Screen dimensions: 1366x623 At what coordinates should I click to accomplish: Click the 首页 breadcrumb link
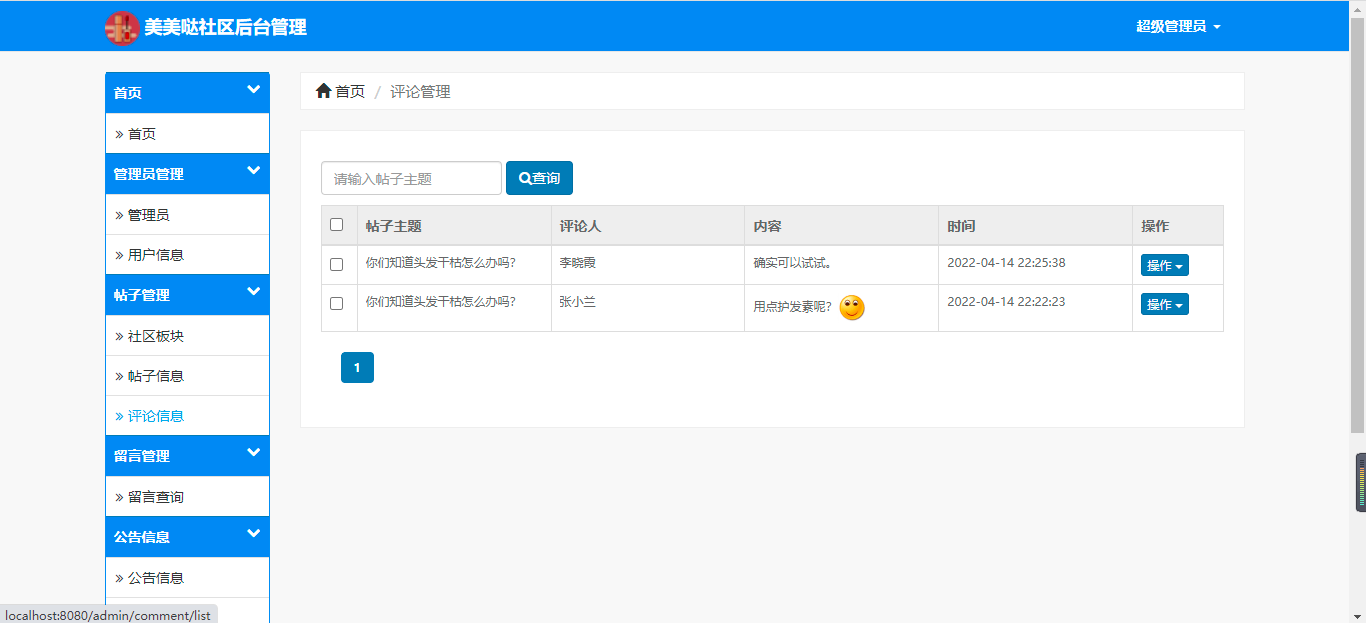350,91
